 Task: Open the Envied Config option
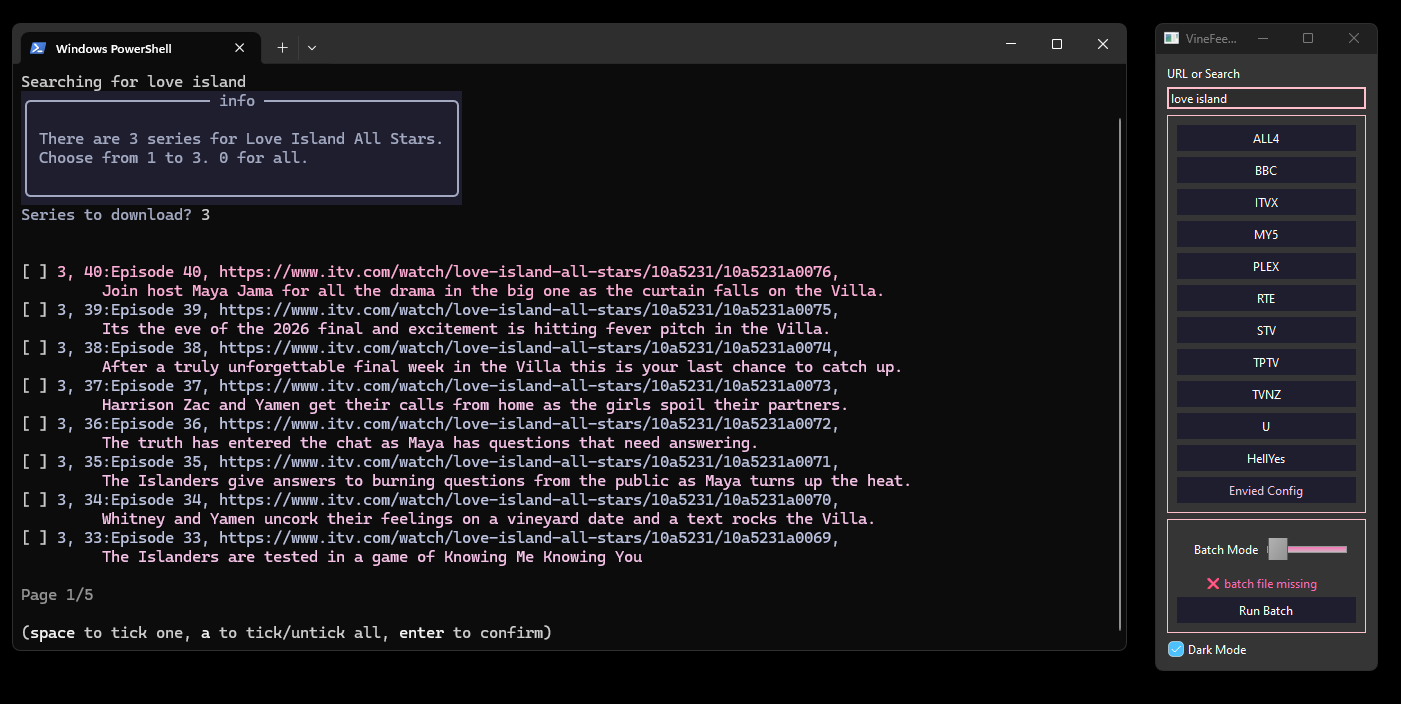[x=1266, y=491]
